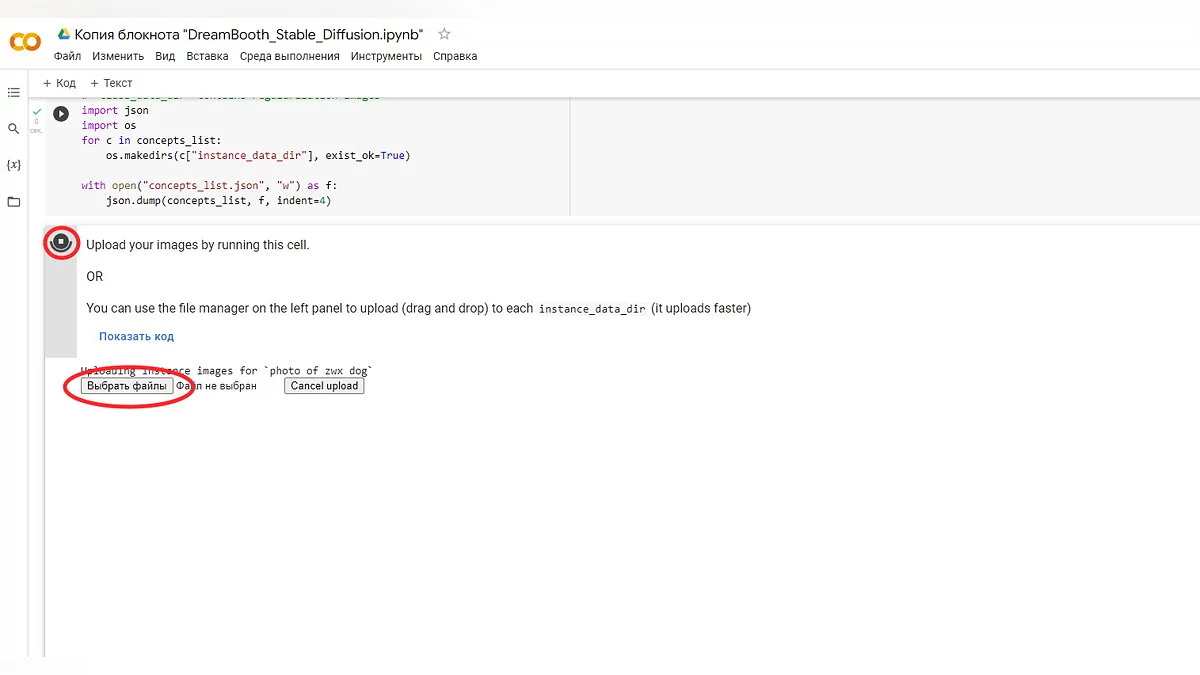1200x675 pixels.
Task: Click the notebook title DreamBooth_Stable_Diffusion.ipynb
Action: [x=249, y=34]
